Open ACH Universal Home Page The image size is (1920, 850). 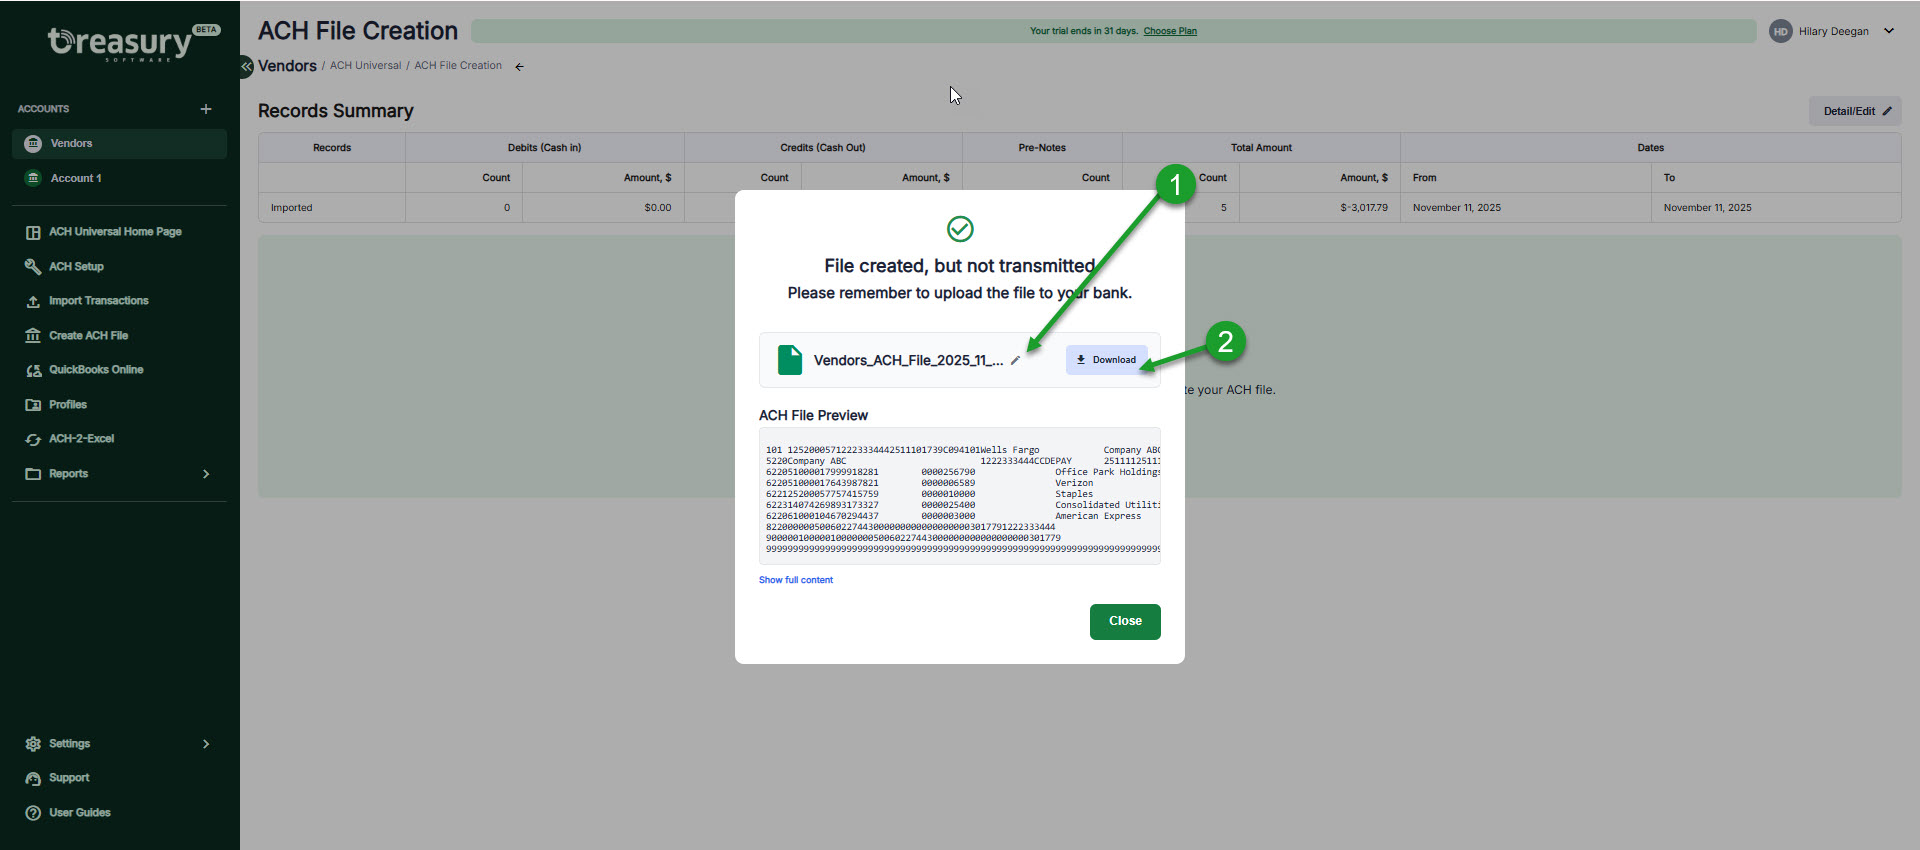115,232
